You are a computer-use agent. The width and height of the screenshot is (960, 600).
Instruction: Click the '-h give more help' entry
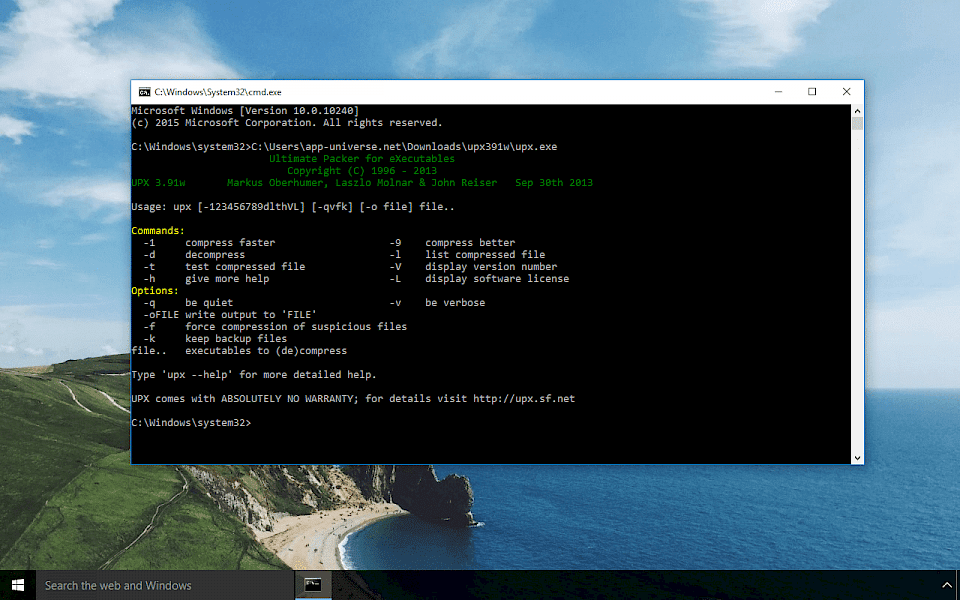coord(206,279)
